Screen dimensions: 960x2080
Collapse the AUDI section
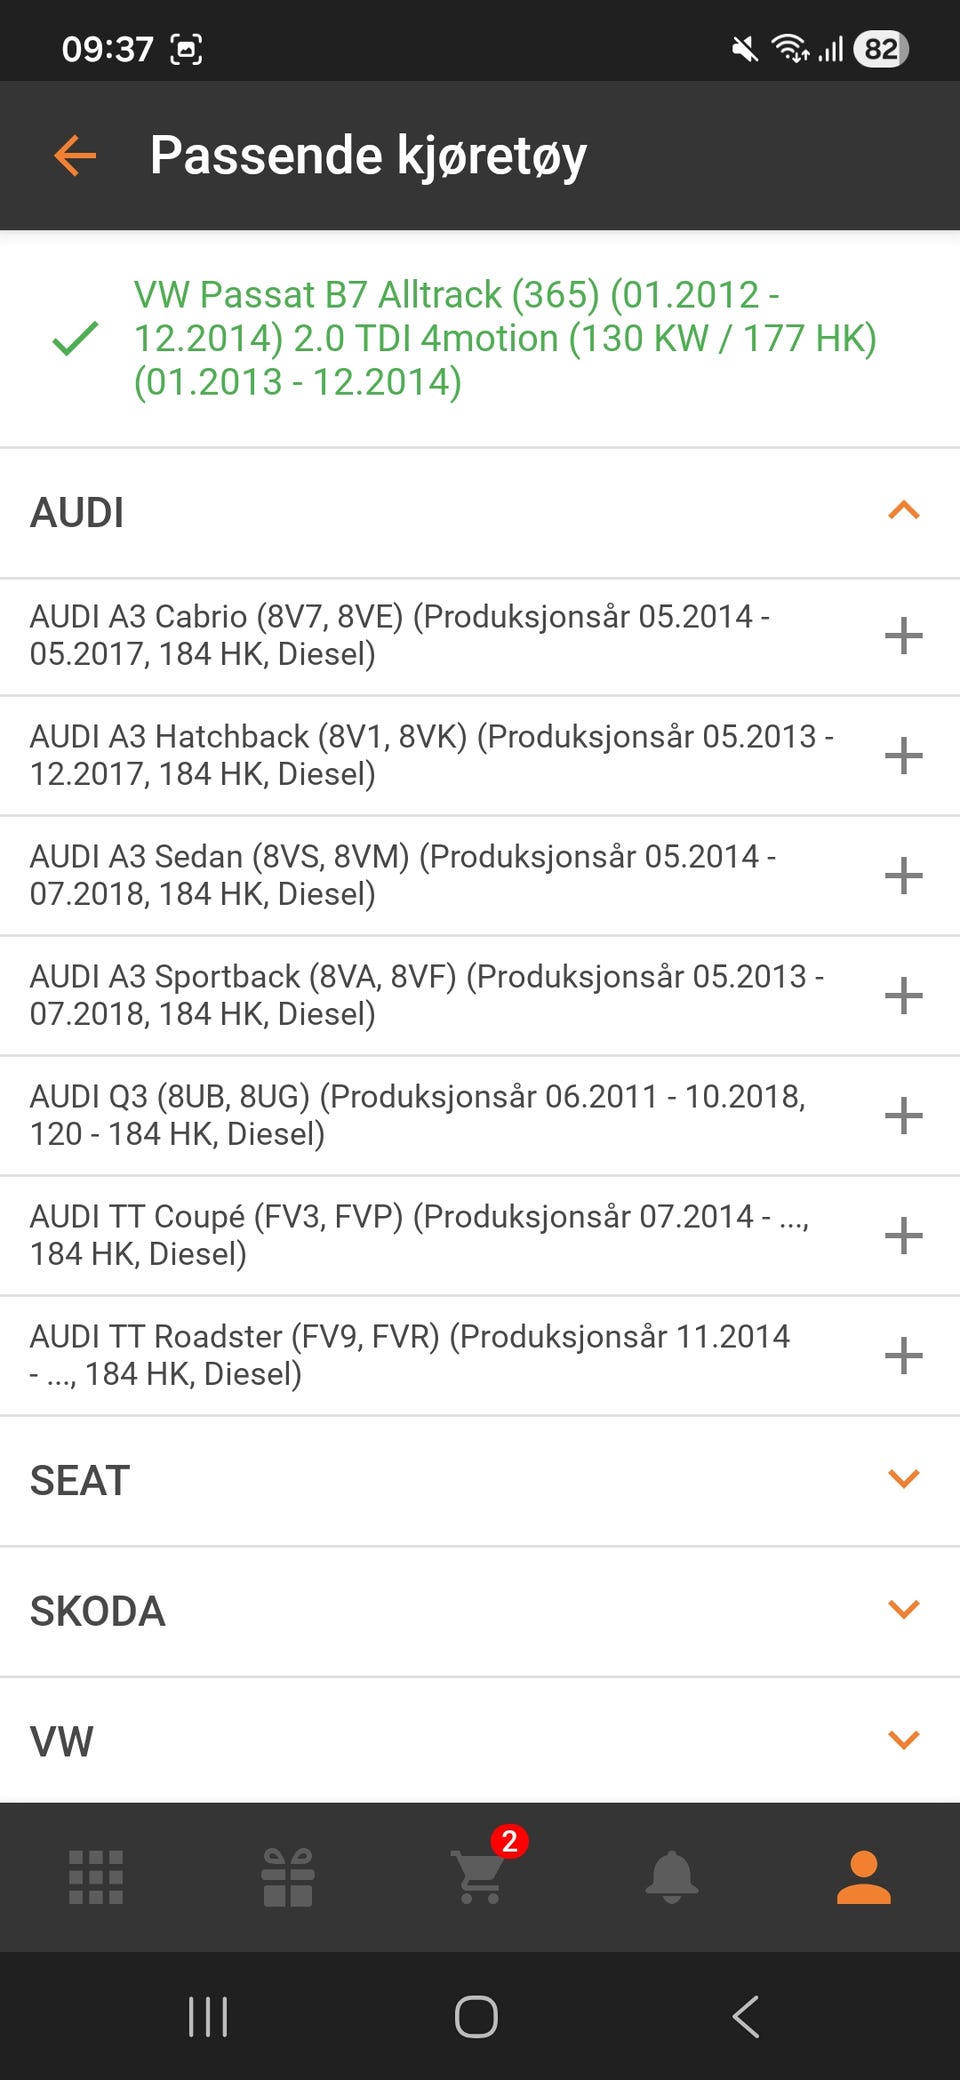(903, 512)
